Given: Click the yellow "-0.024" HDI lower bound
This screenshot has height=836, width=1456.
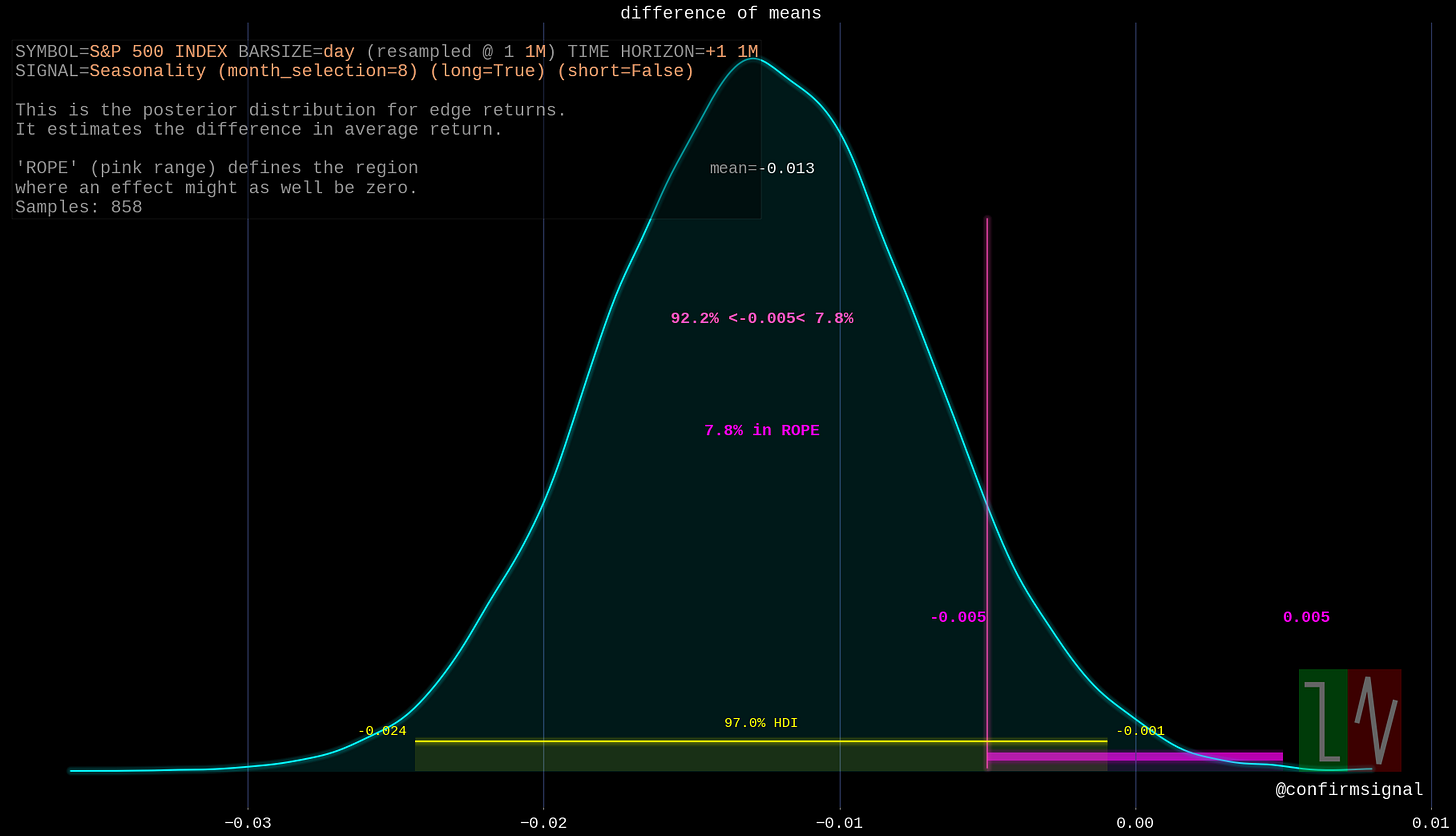Looking at the screenshot, I should [382, 731].
